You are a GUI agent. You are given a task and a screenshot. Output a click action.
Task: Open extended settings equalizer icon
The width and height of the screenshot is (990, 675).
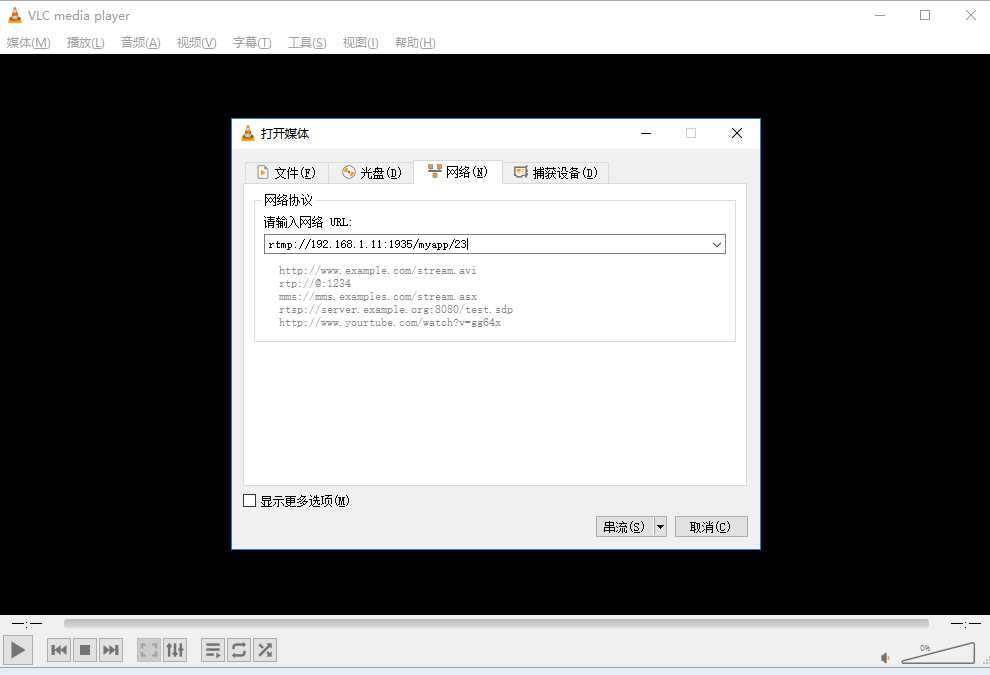coord(175,650)
